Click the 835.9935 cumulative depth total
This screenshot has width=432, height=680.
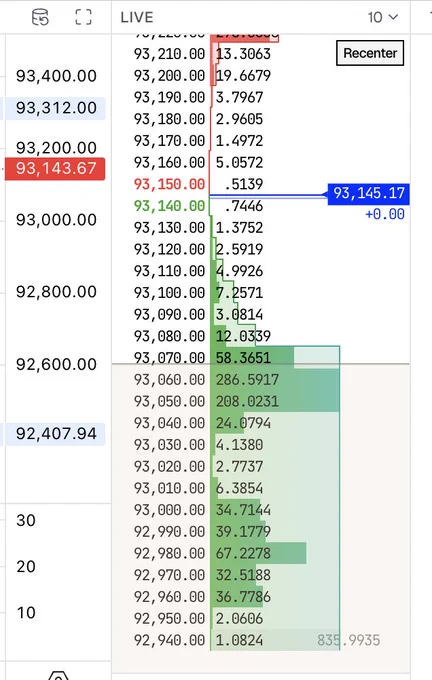[349, 640]
